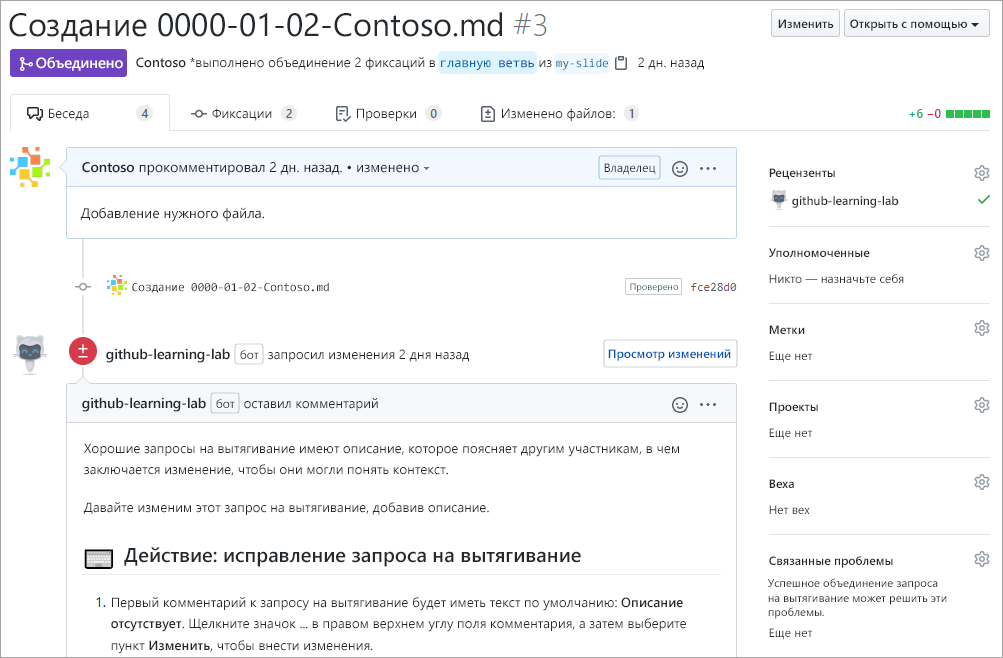Click the Метки sidebar heading
The width and height of the screenshot is (1003, 658).
787,330
